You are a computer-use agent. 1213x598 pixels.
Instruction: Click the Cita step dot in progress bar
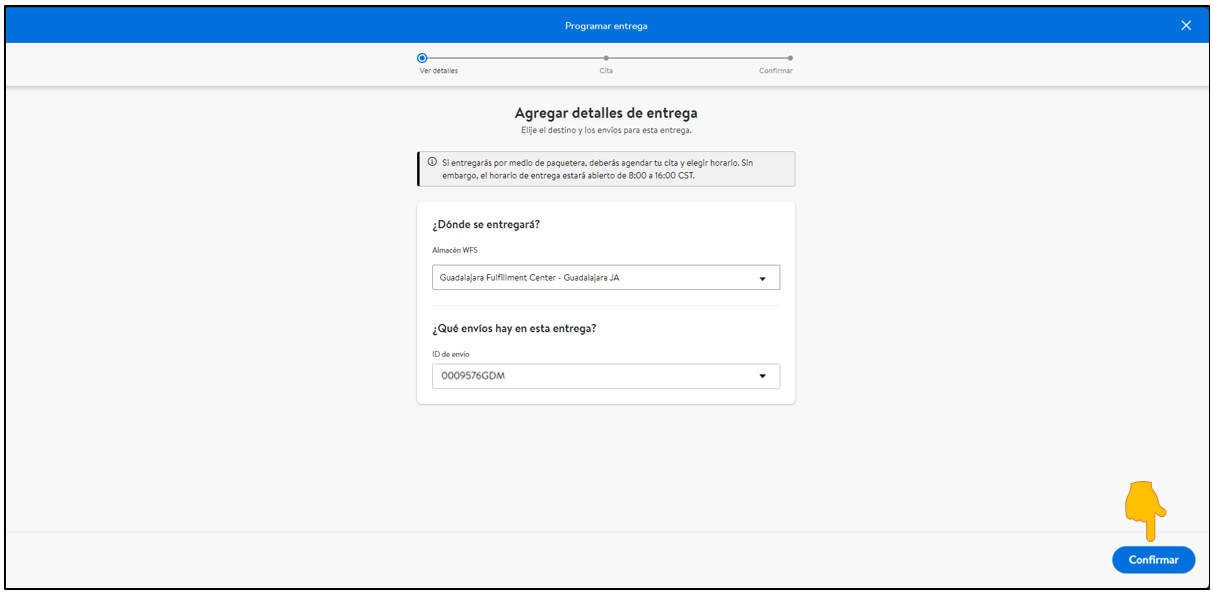click(606, 58)
